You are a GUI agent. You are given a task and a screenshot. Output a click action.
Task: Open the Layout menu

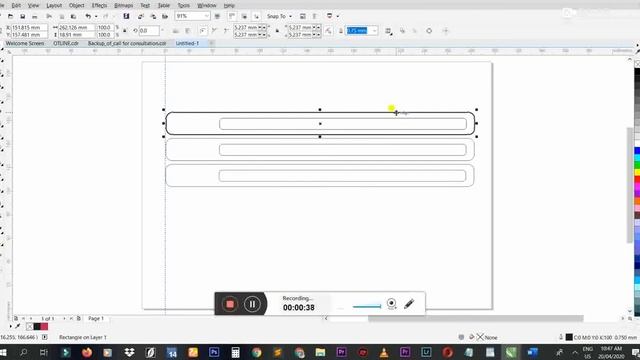pos(54,5)
